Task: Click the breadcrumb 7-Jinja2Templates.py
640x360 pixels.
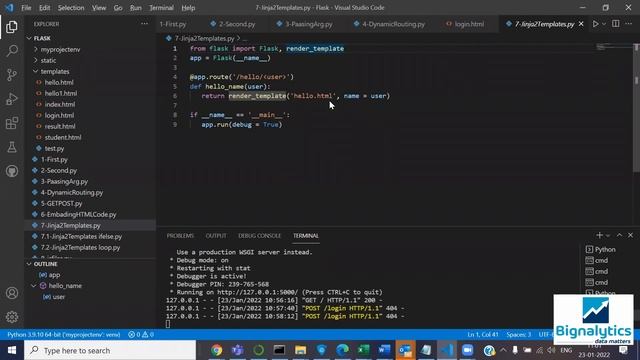Action: click(x=204, y=38)
